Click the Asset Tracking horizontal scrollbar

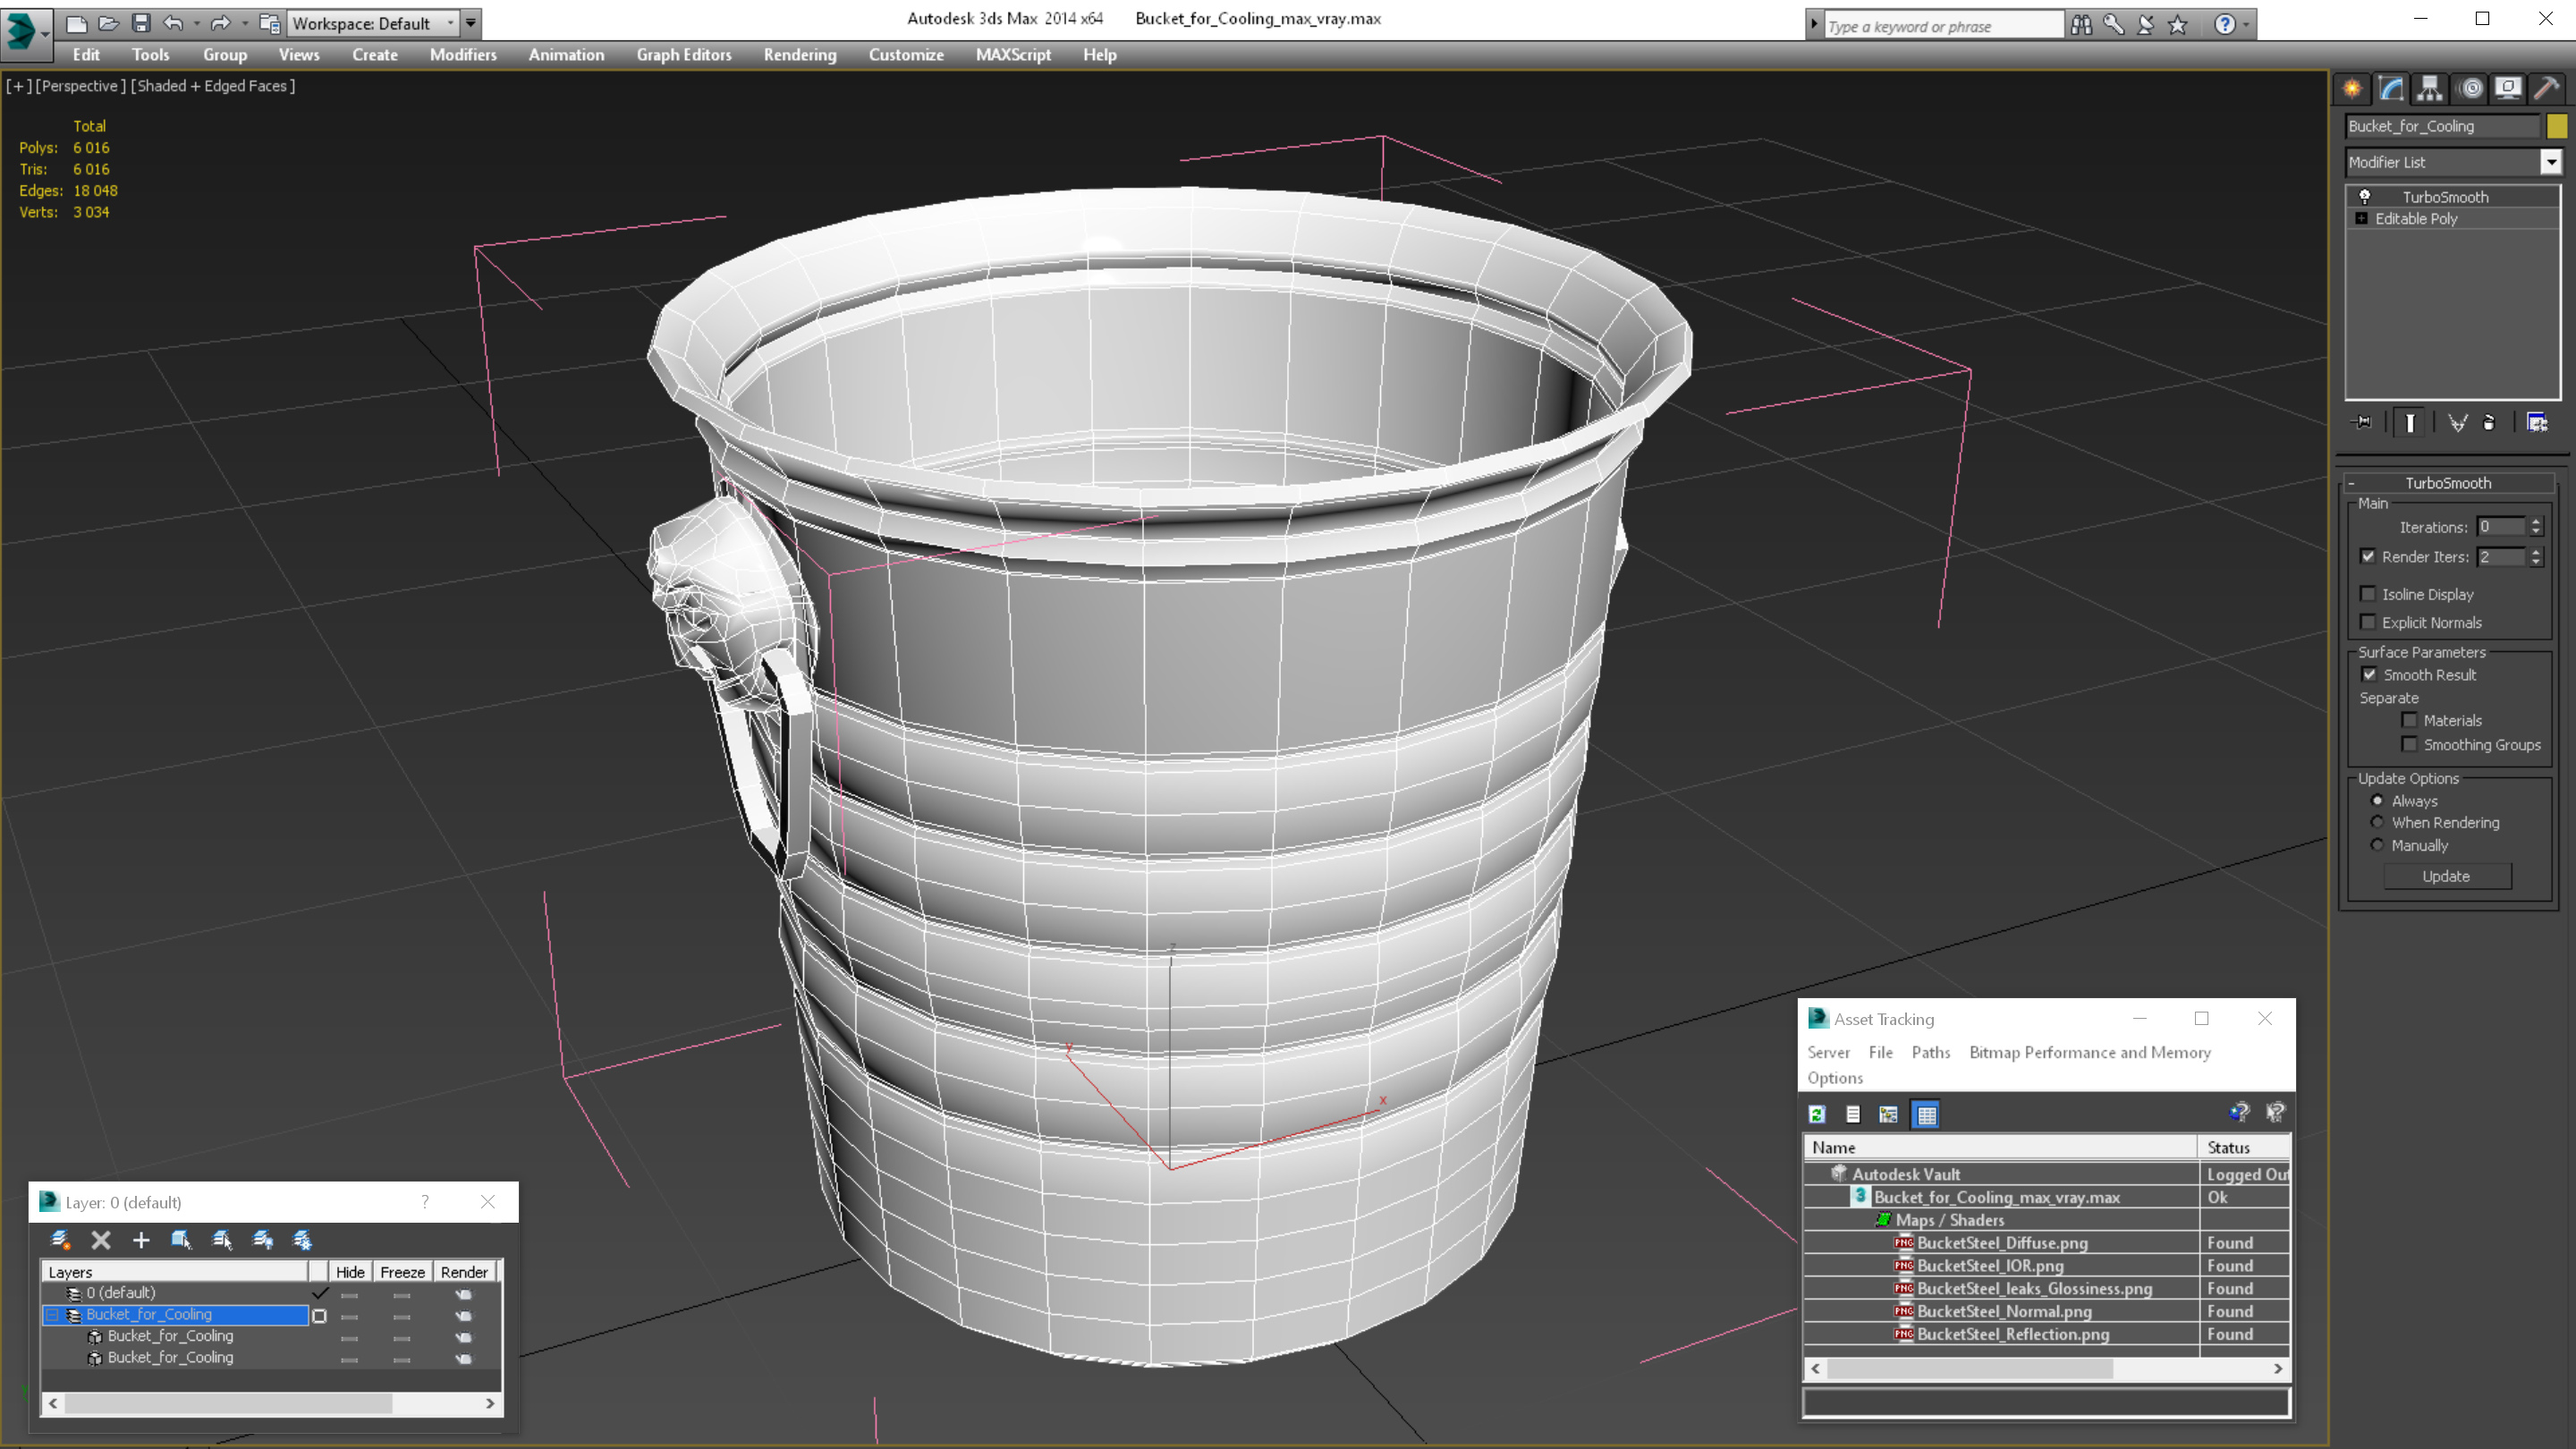[x=2046, y=1368]
